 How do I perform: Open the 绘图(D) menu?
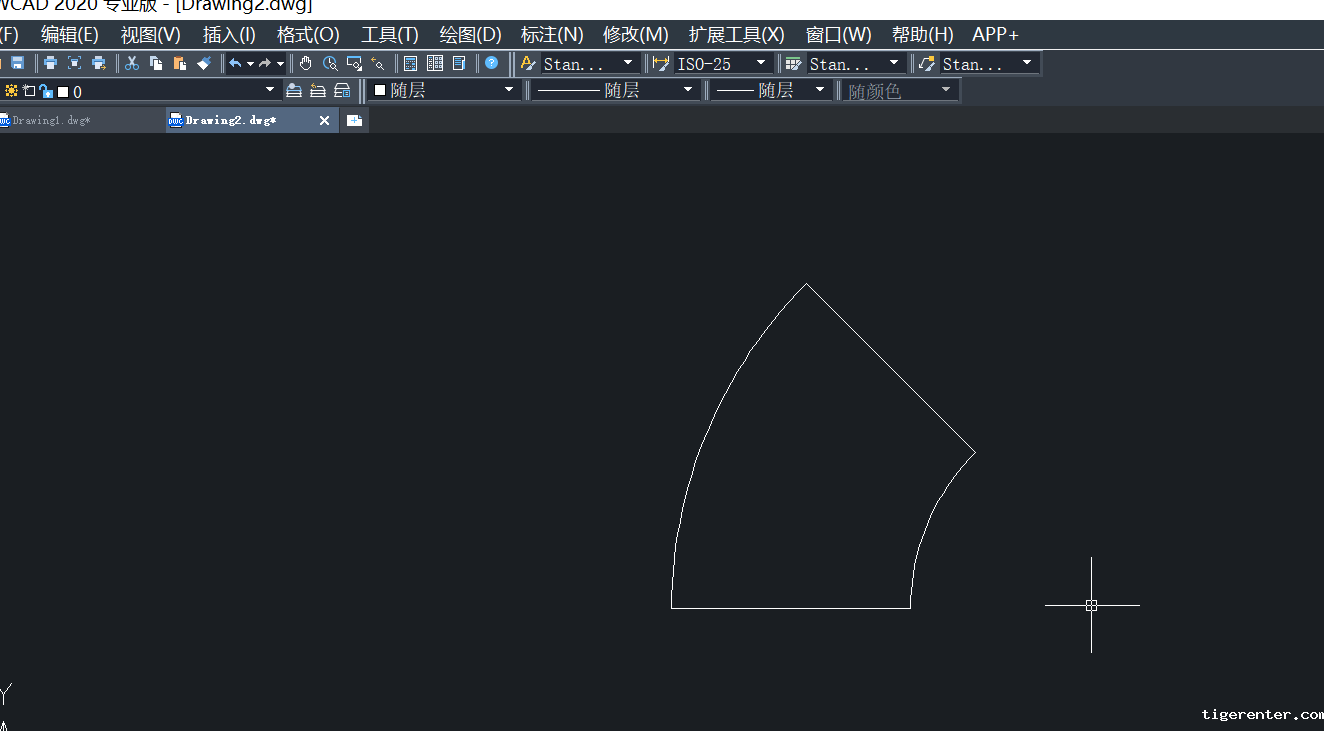tap(470, 35)
